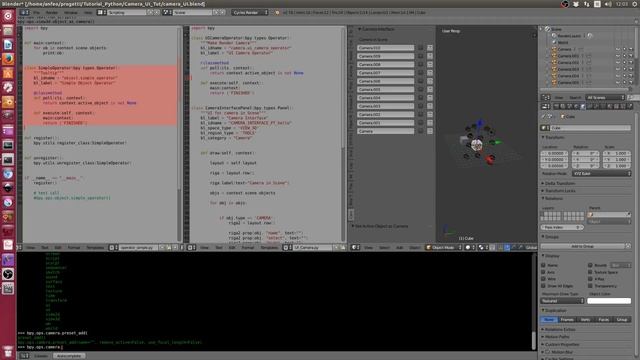Enable the Axis display checkbox
Image resolution: width=640 pixels, height=360 pixels.
tap(543, 272)
